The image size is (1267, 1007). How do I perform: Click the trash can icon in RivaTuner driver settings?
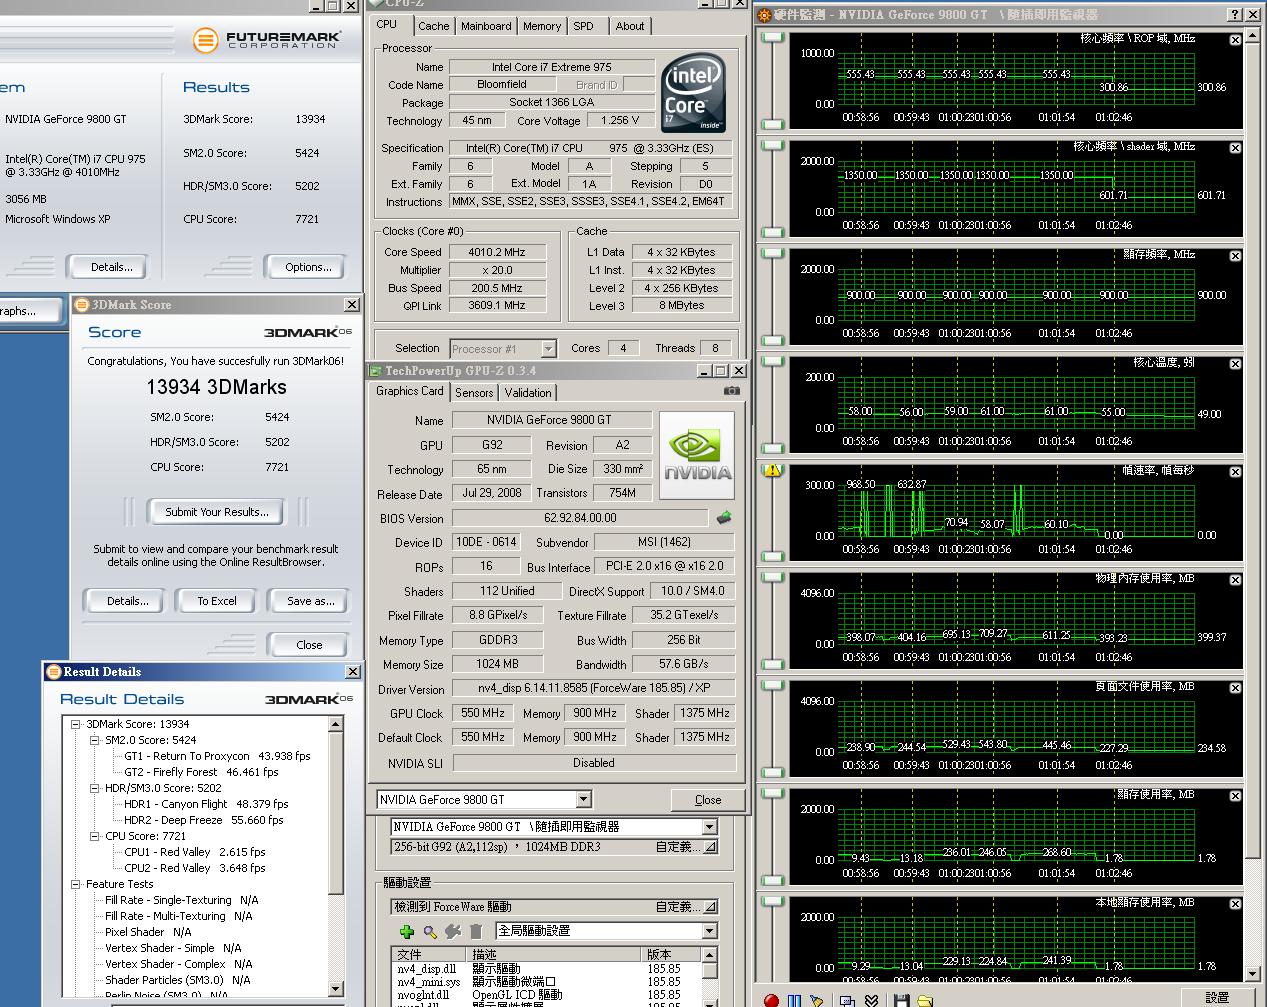pyautogui.click(x=476, y=932)
